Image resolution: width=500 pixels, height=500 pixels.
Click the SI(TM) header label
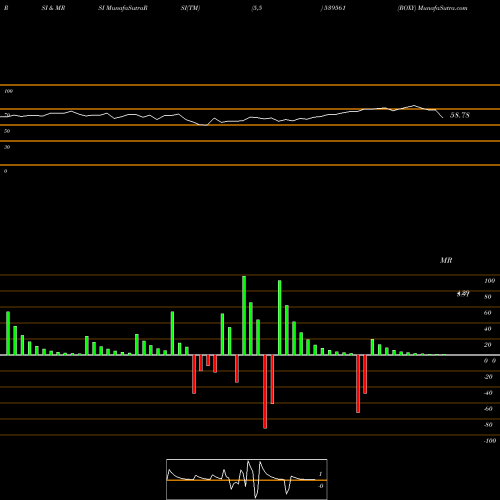pyautogui.click(x=190, y=8)
